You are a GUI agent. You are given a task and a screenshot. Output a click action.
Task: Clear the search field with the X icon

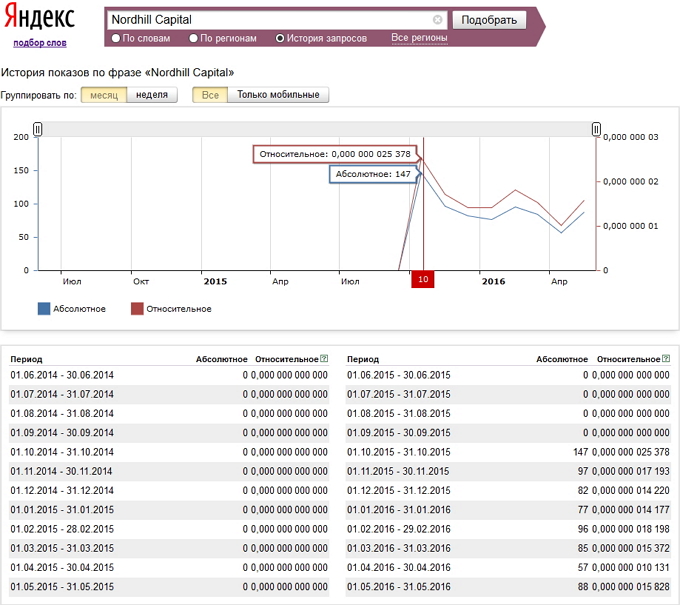coord(438,20)
